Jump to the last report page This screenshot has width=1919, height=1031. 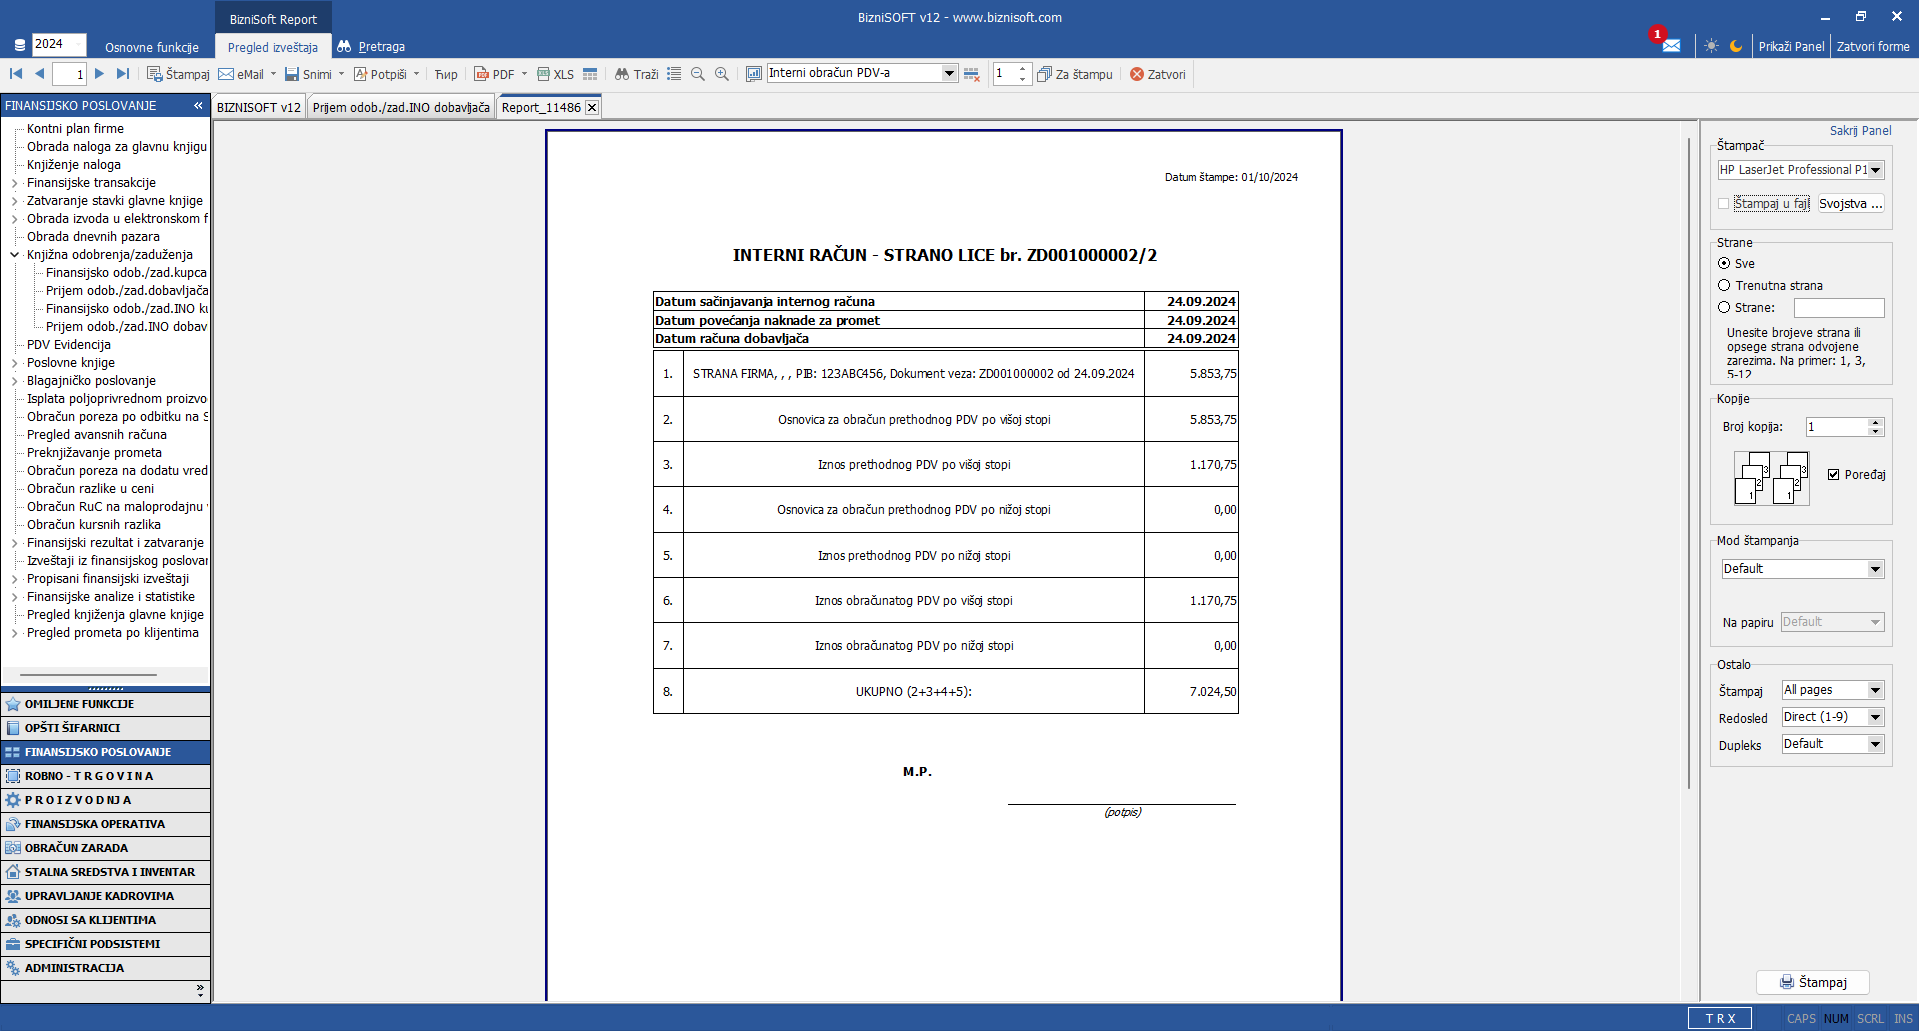(x=123, y=74)
